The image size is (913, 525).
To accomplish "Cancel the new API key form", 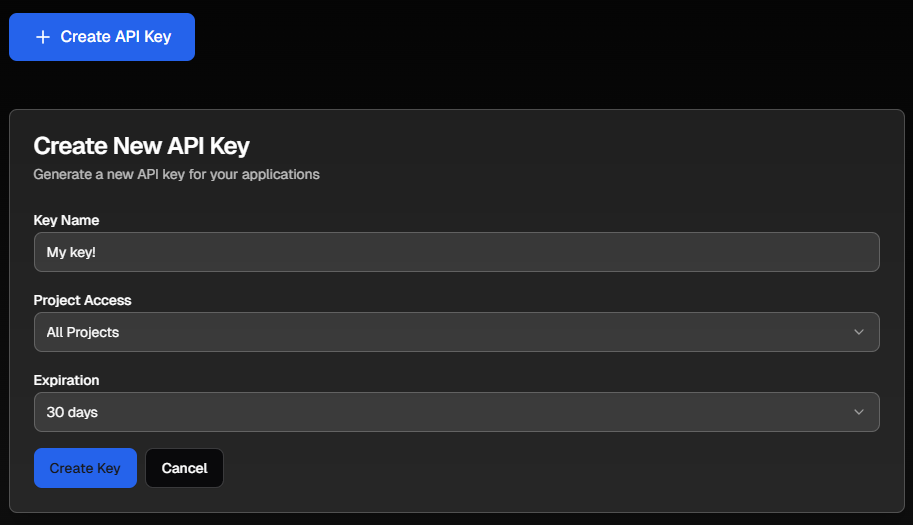I will [x=184, y=468].
